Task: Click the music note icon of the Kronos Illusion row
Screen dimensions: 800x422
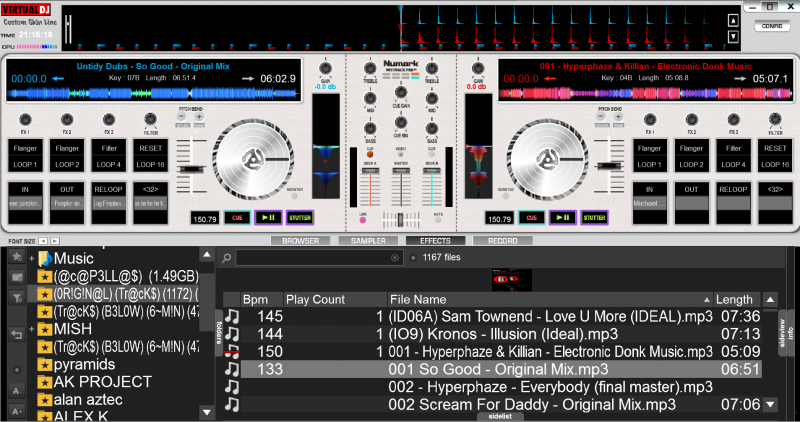Action: (232, 334)
